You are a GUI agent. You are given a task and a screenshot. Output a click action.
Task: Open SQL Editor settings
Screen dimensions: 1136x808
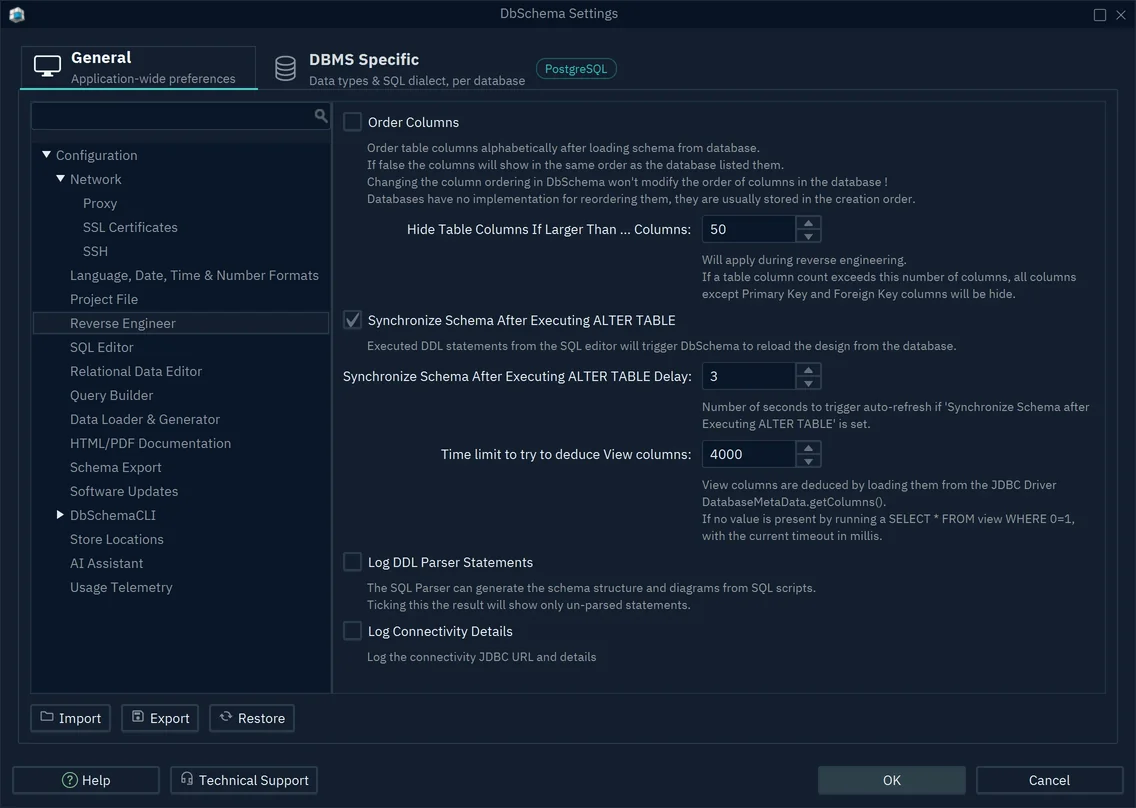pos(101,347)
